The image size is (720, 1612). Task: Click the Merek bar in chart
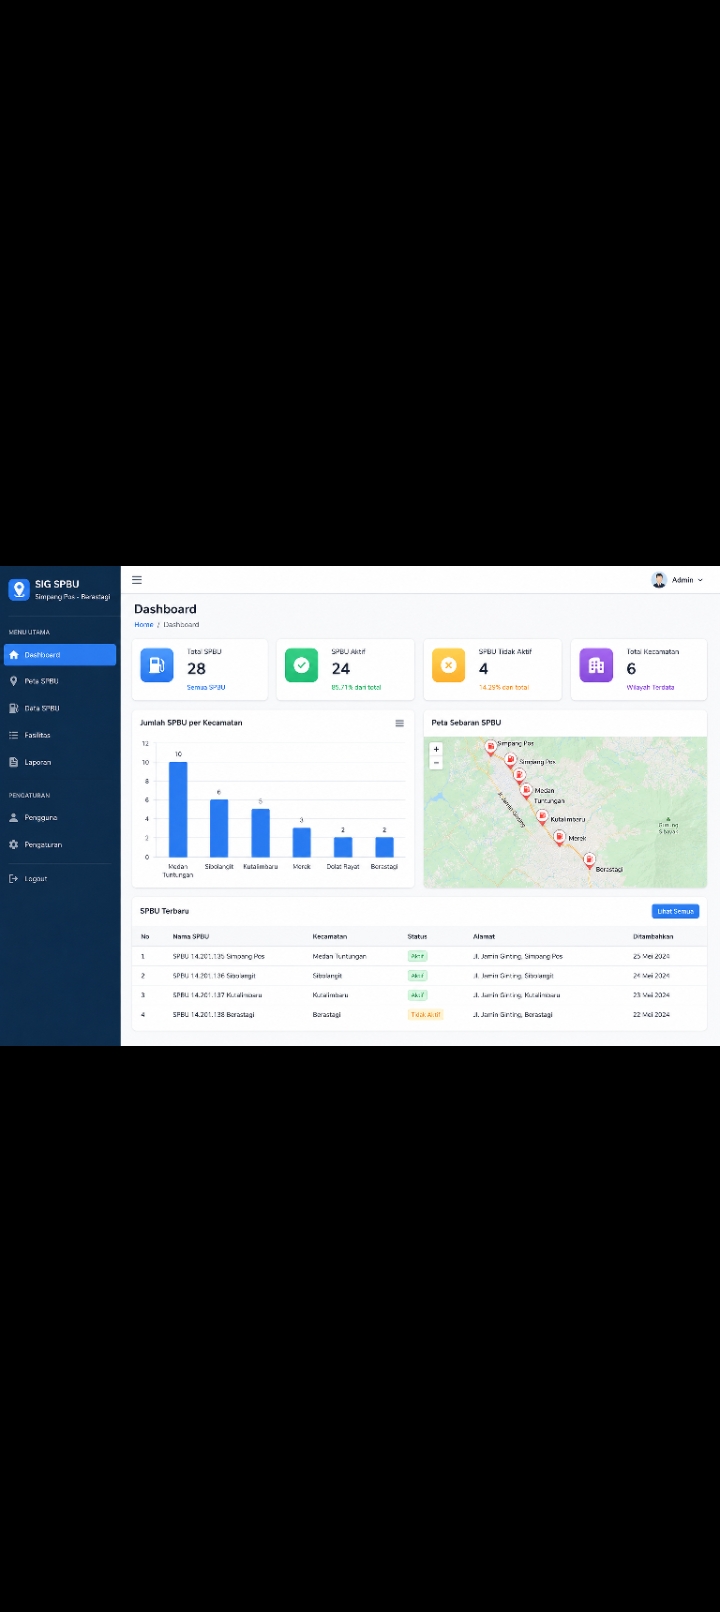(301, 843)
